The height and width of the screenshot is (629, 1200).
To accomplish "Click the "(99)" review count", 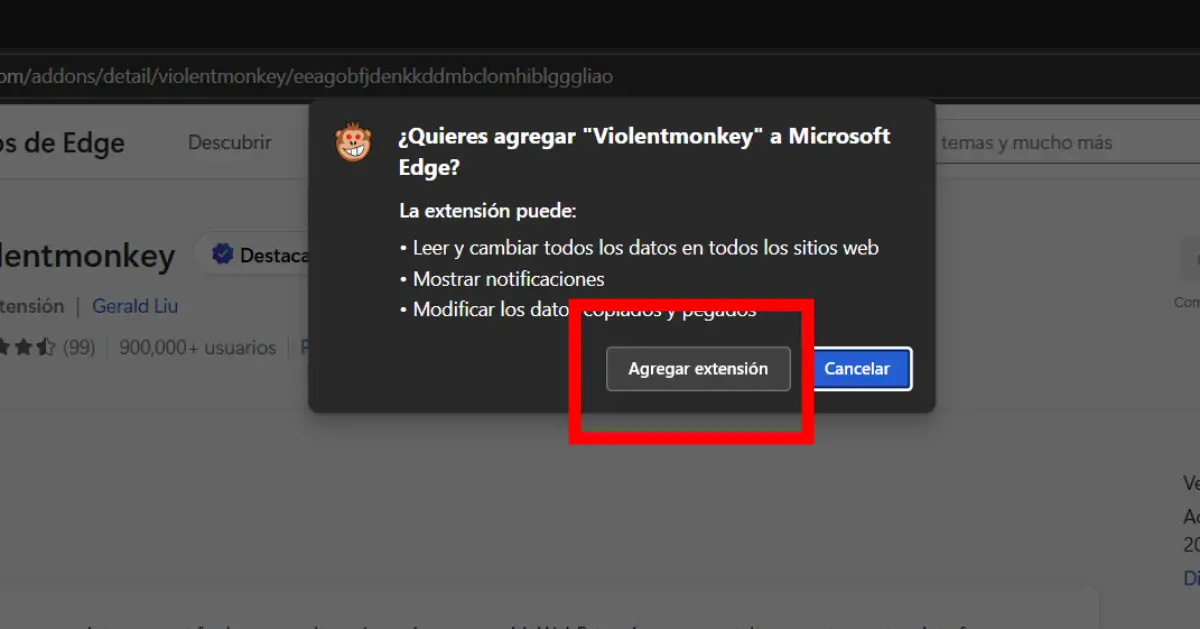I will pos(79,348).
